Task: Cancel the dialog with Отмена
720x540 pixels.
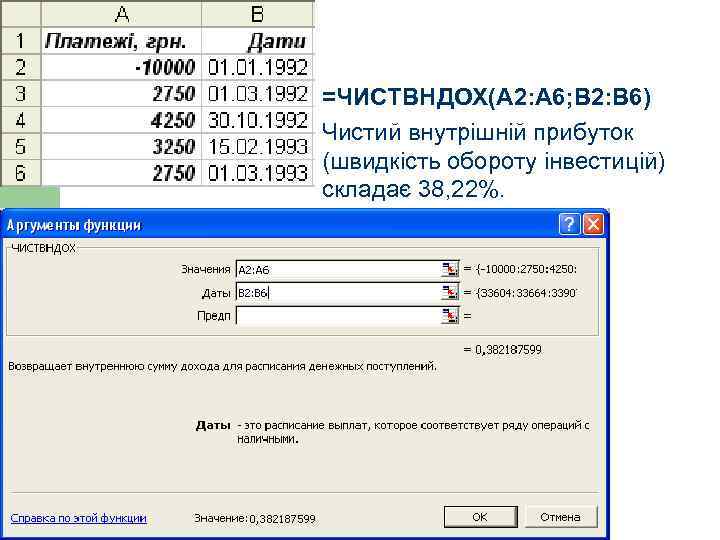Action: tap(561, 517)
